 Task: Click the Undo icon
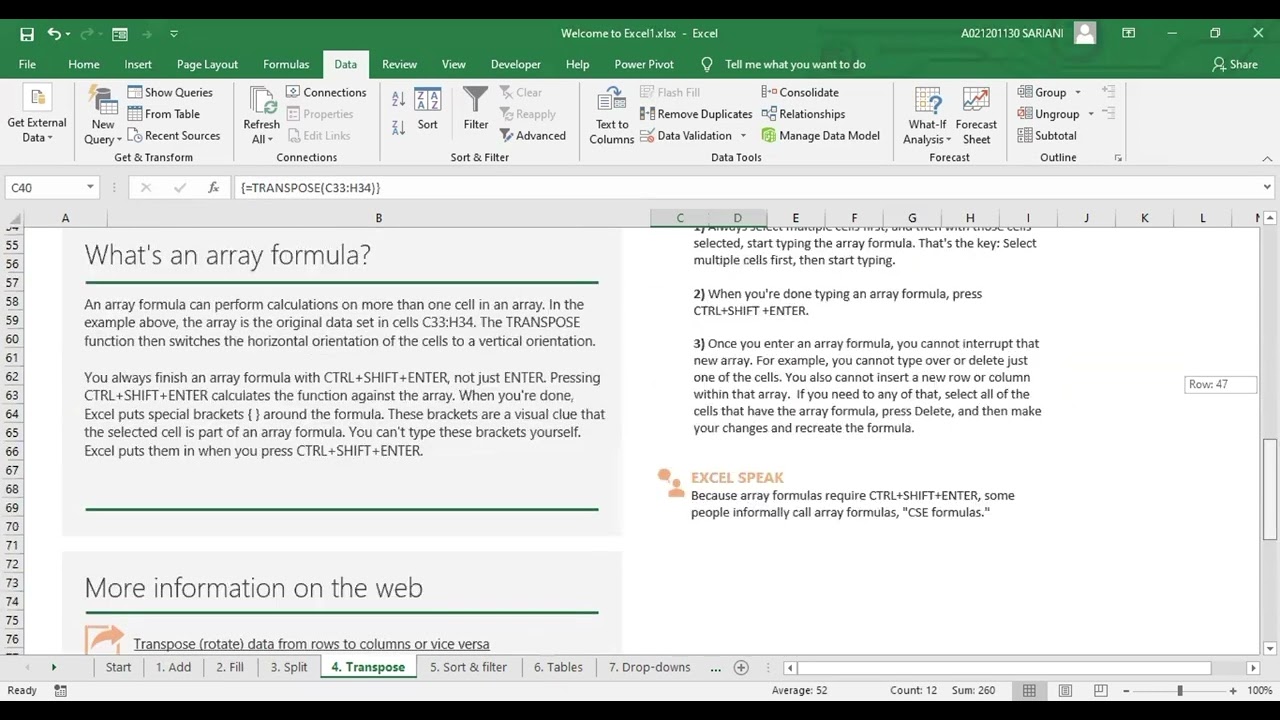pos(54,33)
